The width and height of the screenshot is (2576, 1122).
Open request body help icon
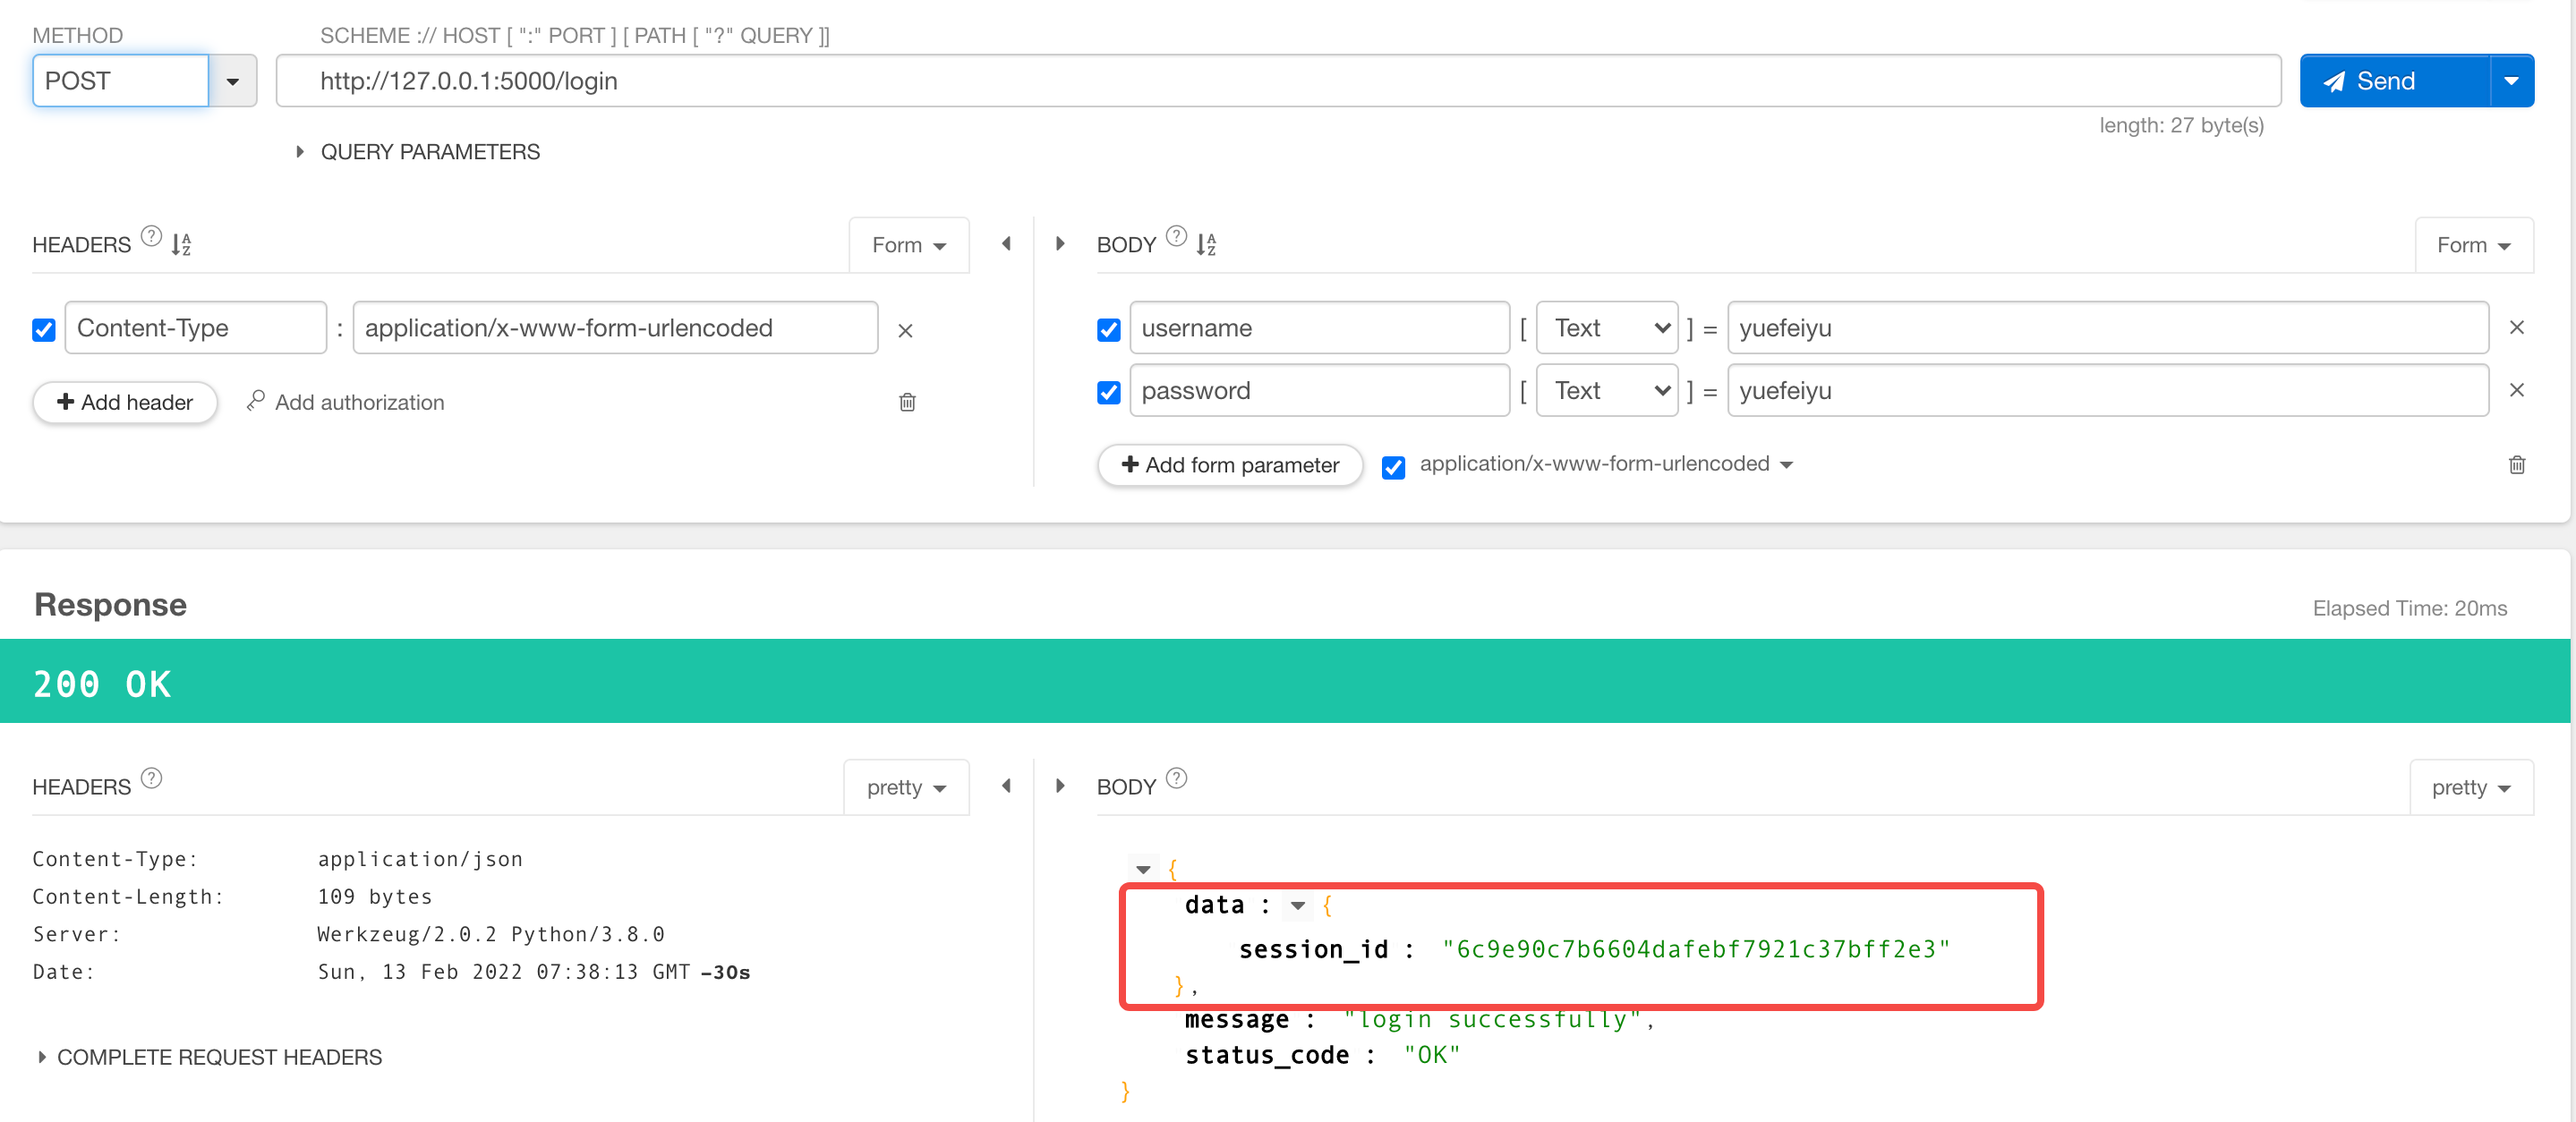point(1176,237)
